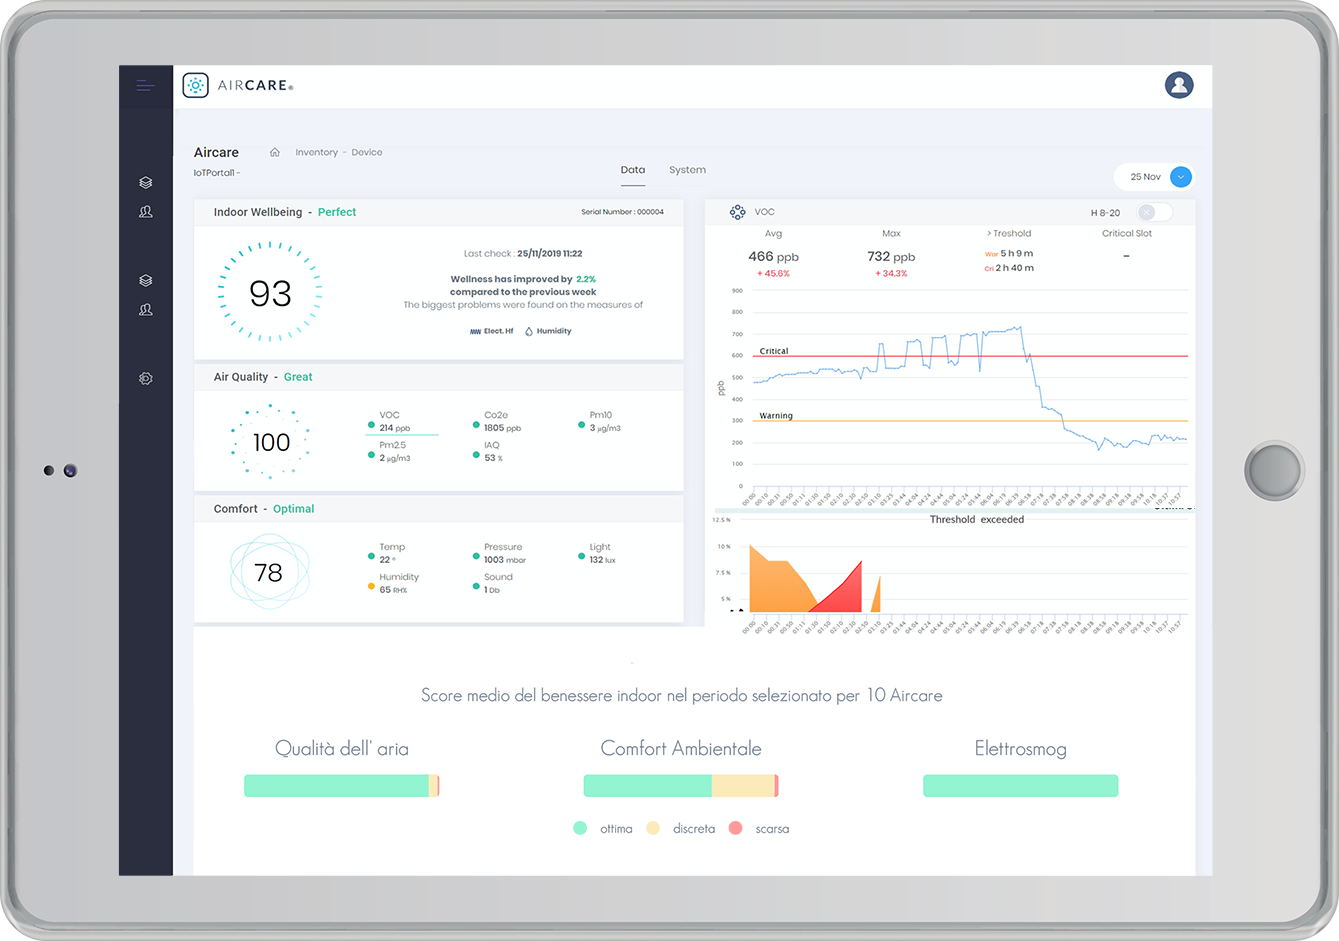Open the Device breadcrumb link
The width and height of the screenshot is (1339, 941).
[367, 153]
